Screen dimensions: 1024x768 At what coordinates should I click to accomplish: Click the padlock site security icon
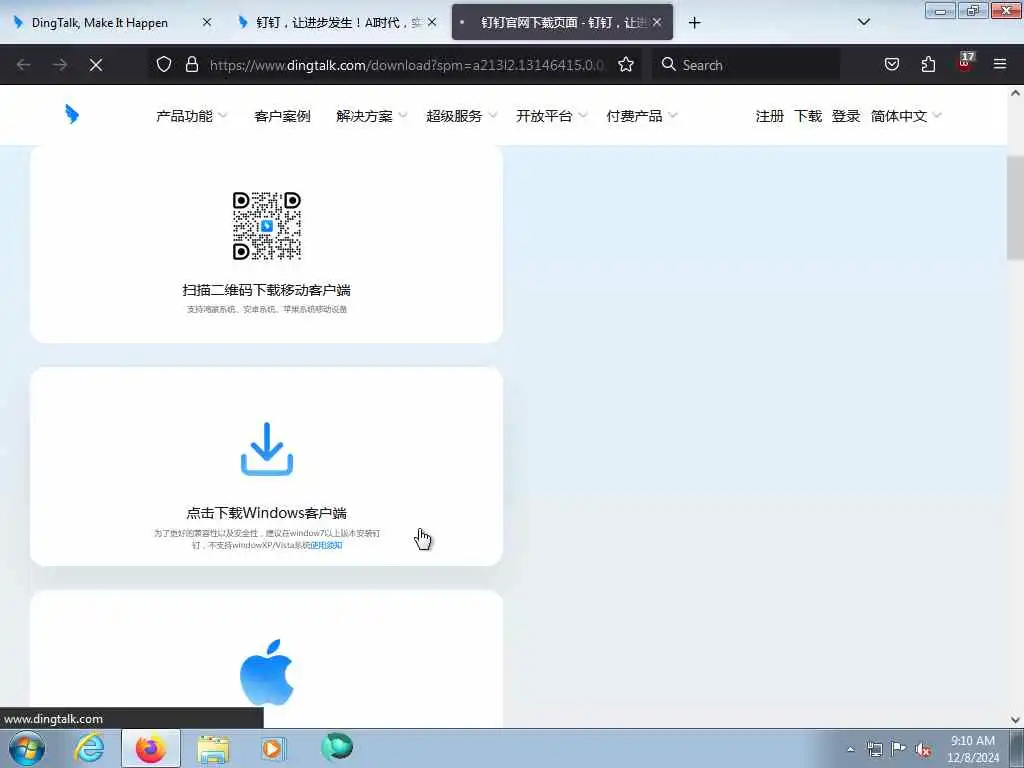[191, 64]
